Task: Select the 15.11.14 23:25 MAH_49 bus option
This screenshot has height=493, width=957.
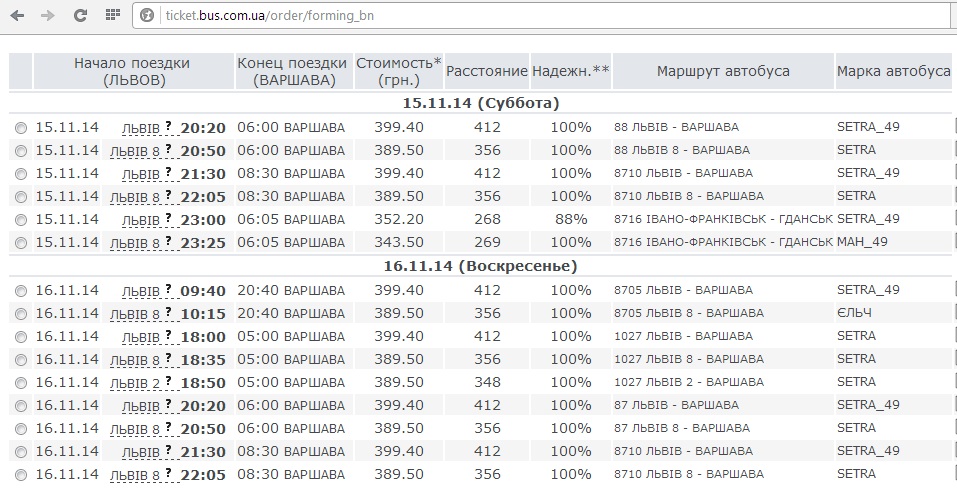Action: click(x=21, y=243)
